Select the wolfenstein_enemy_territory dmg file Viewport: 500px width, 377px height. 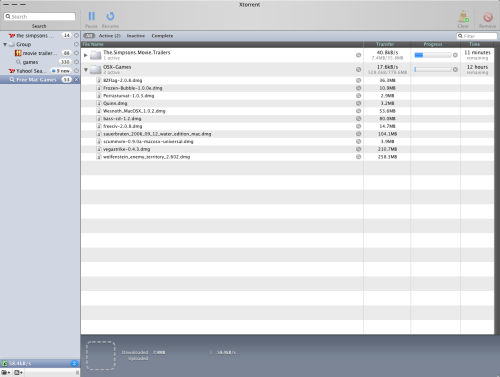coord(146,157)
